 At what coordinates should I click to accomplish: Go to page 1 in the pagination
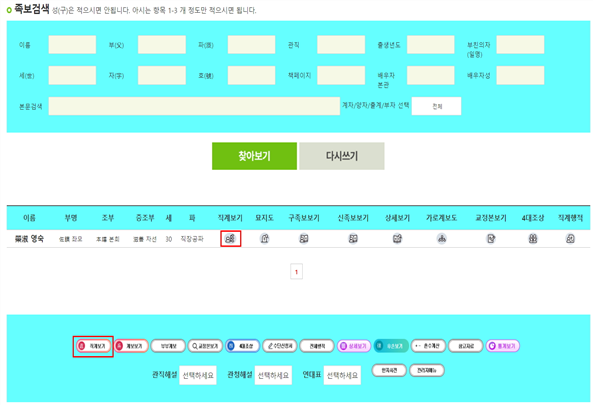[296, 272]
